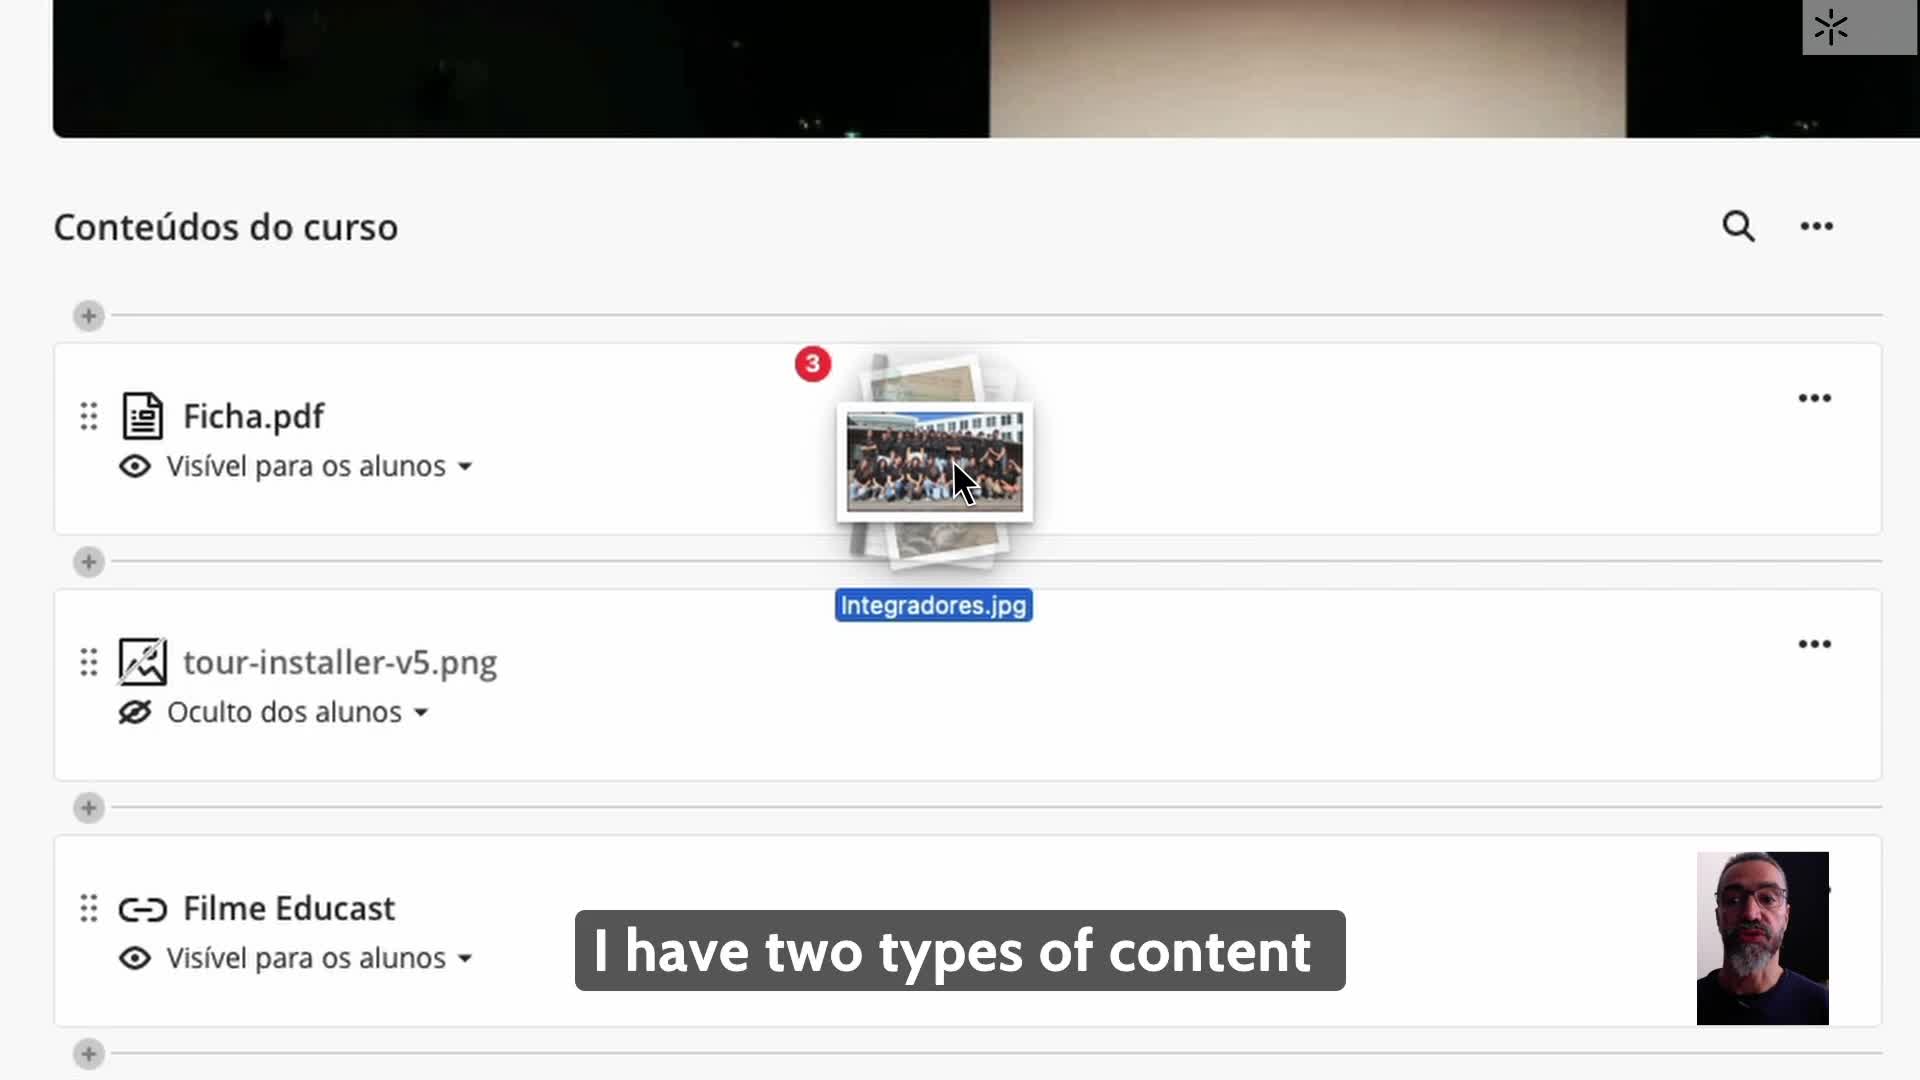Open more options for Ficha.pdf
The image size is (1920, 1080).
(1814, 398)
